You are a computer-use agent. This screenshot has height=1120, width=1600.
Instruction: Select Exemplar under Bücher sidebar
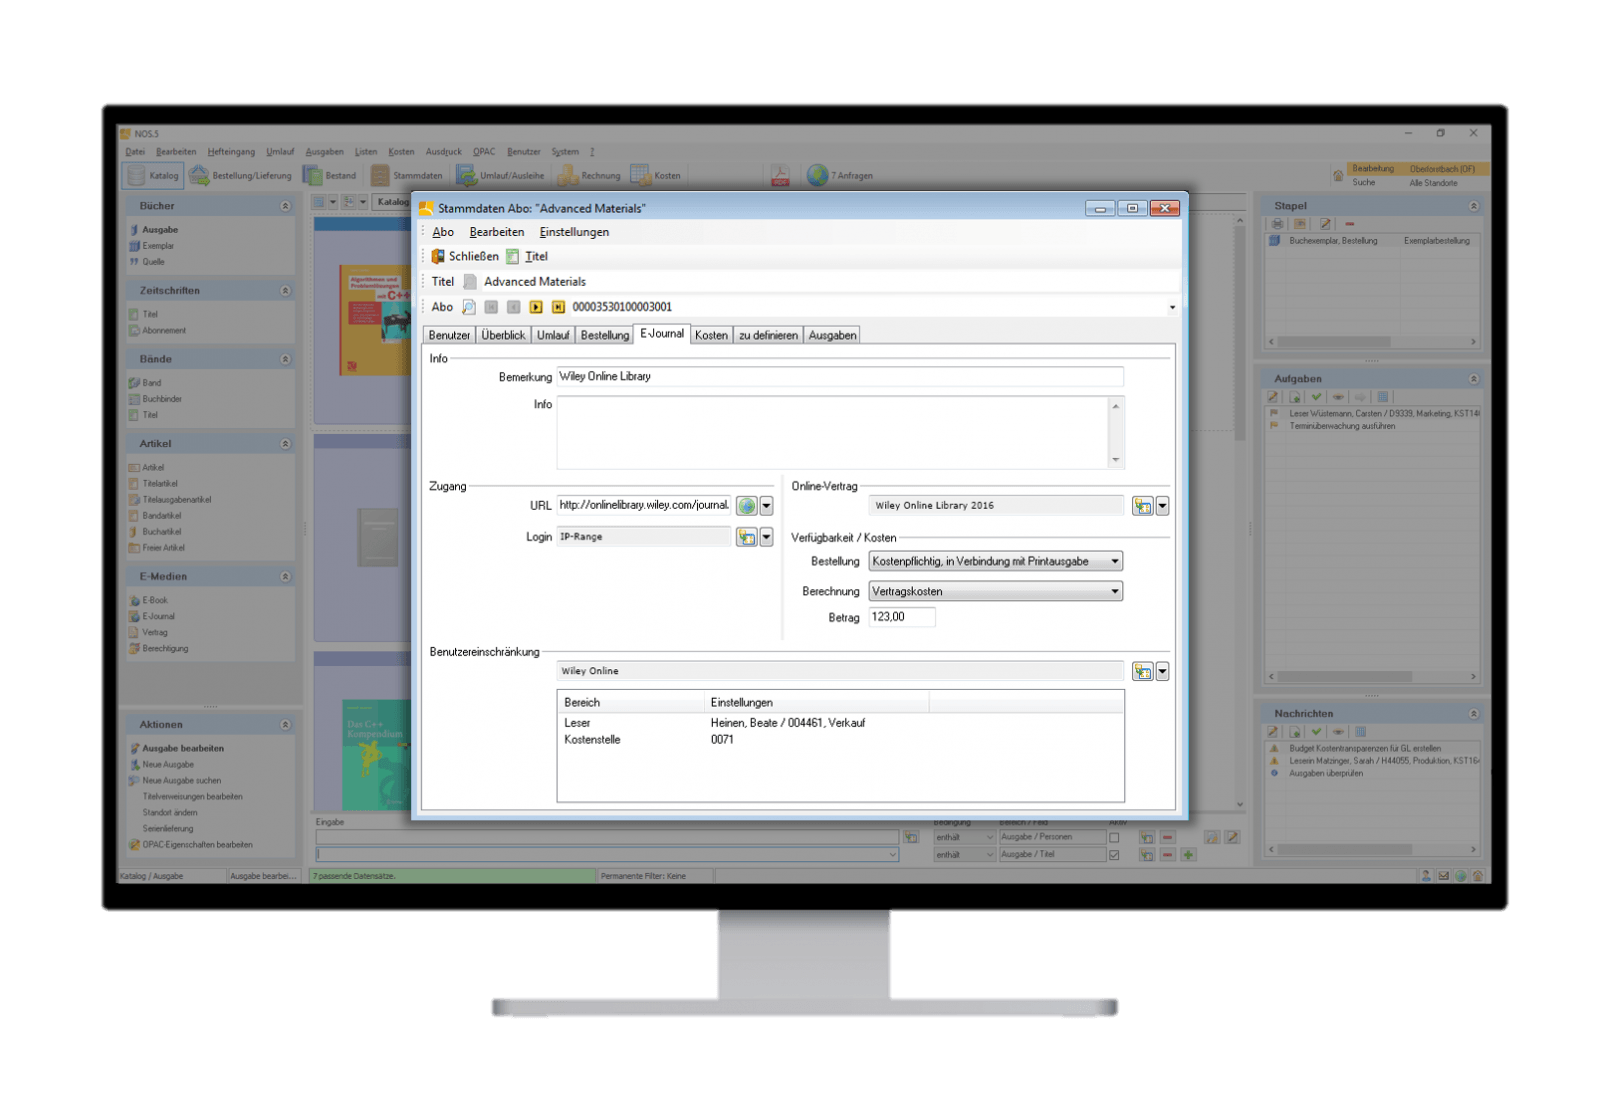click(158, 246)
